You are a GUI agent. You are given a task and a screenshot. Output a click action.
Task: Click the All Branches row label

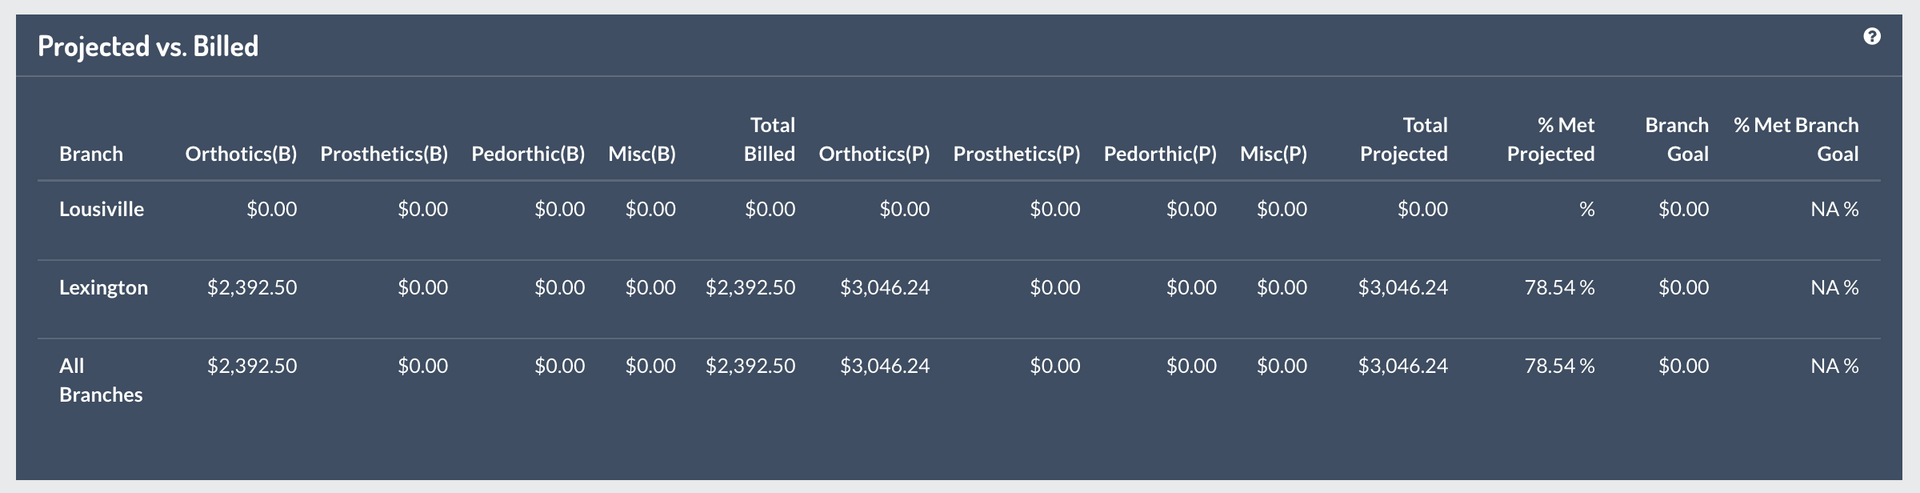pyautogui.click(x=101, y=380)
